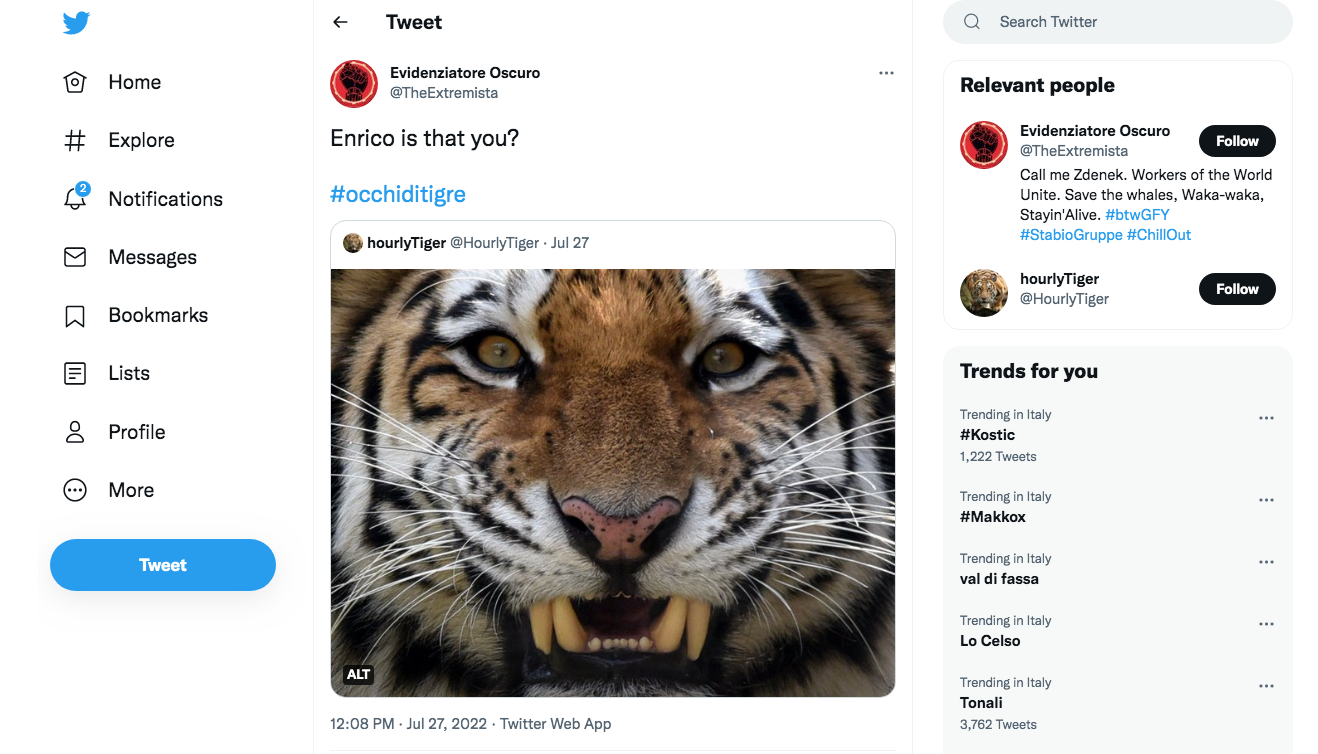Click the back arrow next to Tweet
The height and width of the screenshot is (754, 1318).
coord(340,22)
